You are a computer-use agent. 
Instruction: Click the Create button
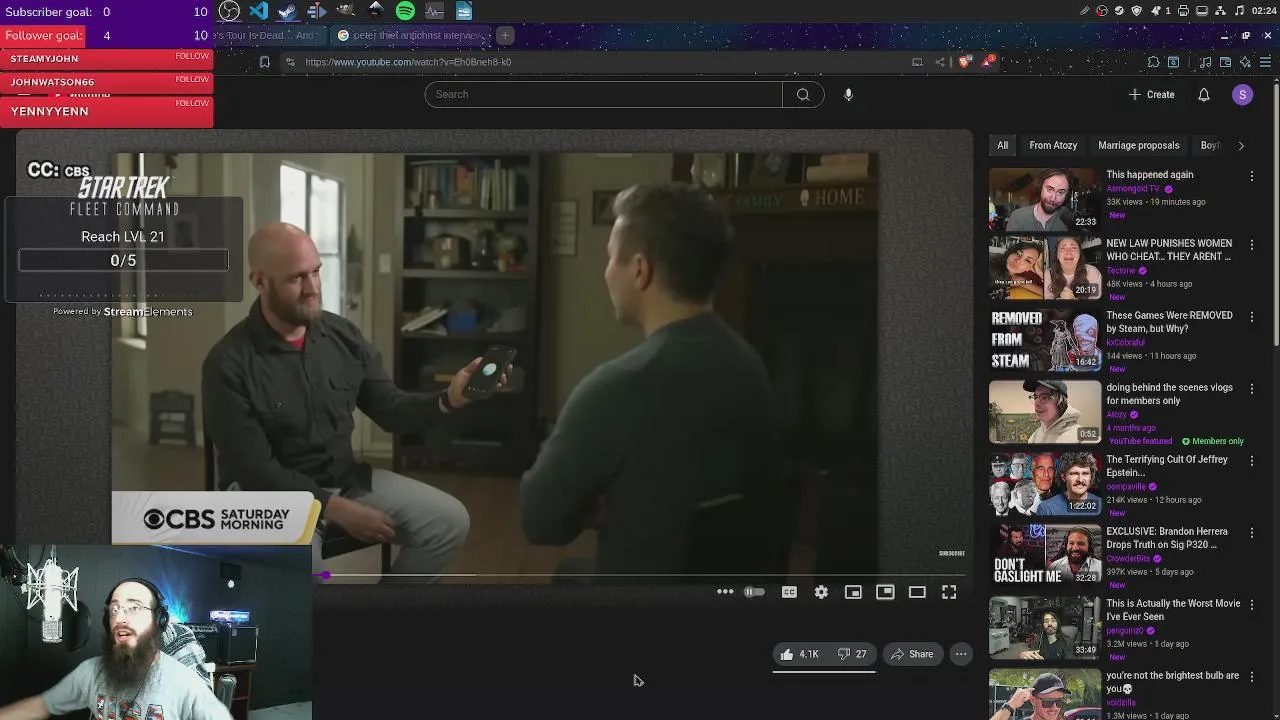tap(1151, 94)
